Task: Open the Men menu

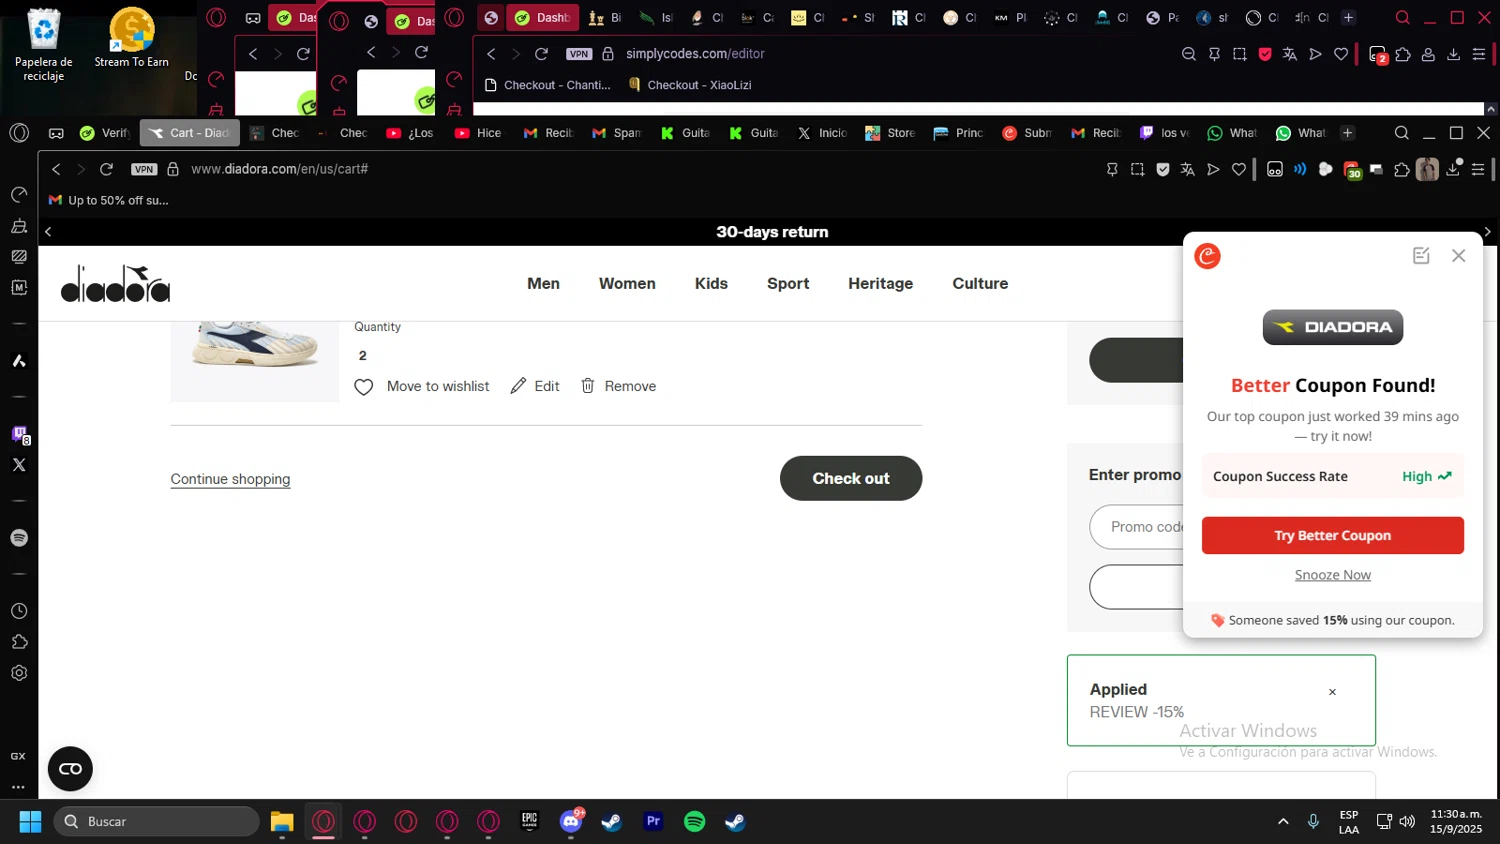Action: click(543, 284)
